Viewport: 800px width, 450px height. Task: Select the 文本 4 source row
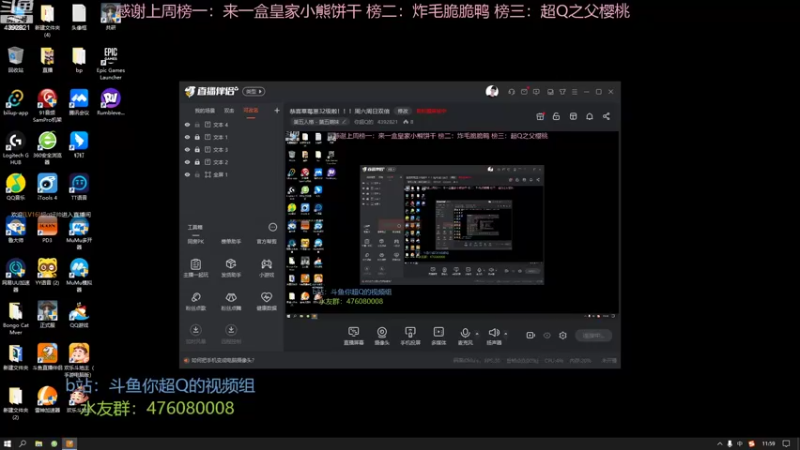pyautogui.click(x=231, y=124)
